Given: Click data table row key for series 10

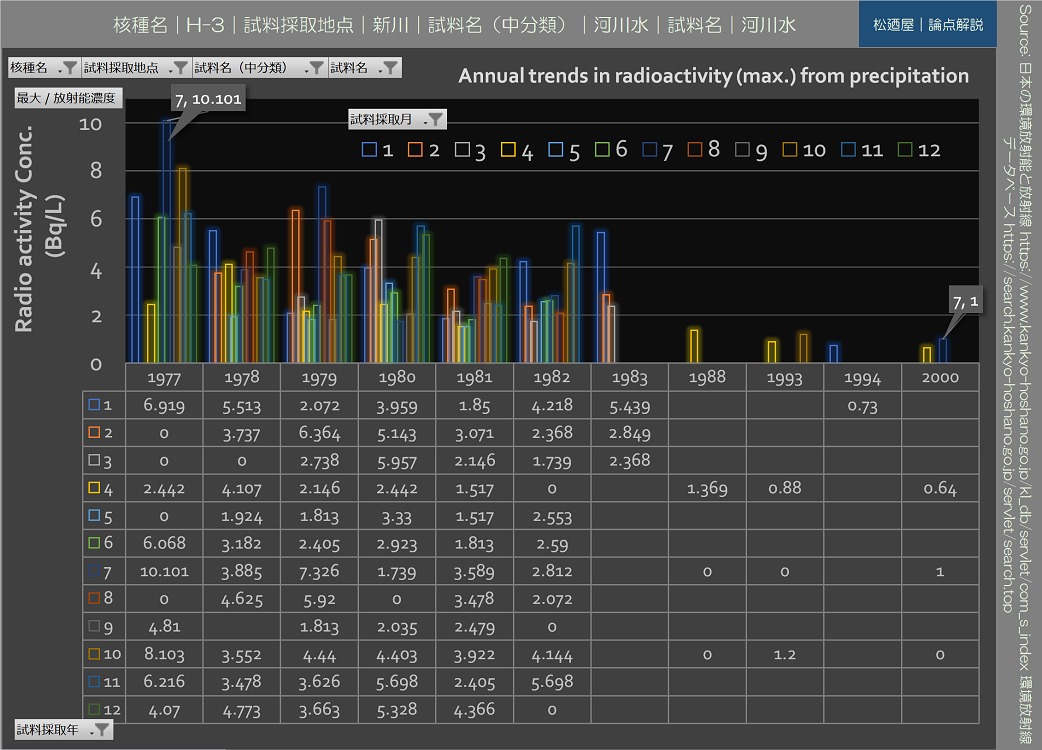Looking at the screenshot, I should [104, 654].
